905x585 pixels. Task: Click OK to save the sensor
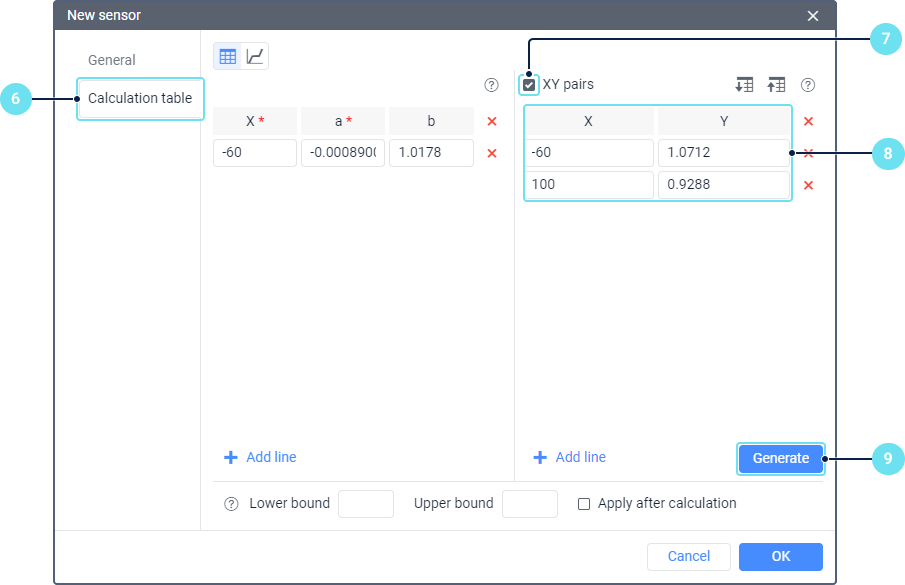click(780, 556)
